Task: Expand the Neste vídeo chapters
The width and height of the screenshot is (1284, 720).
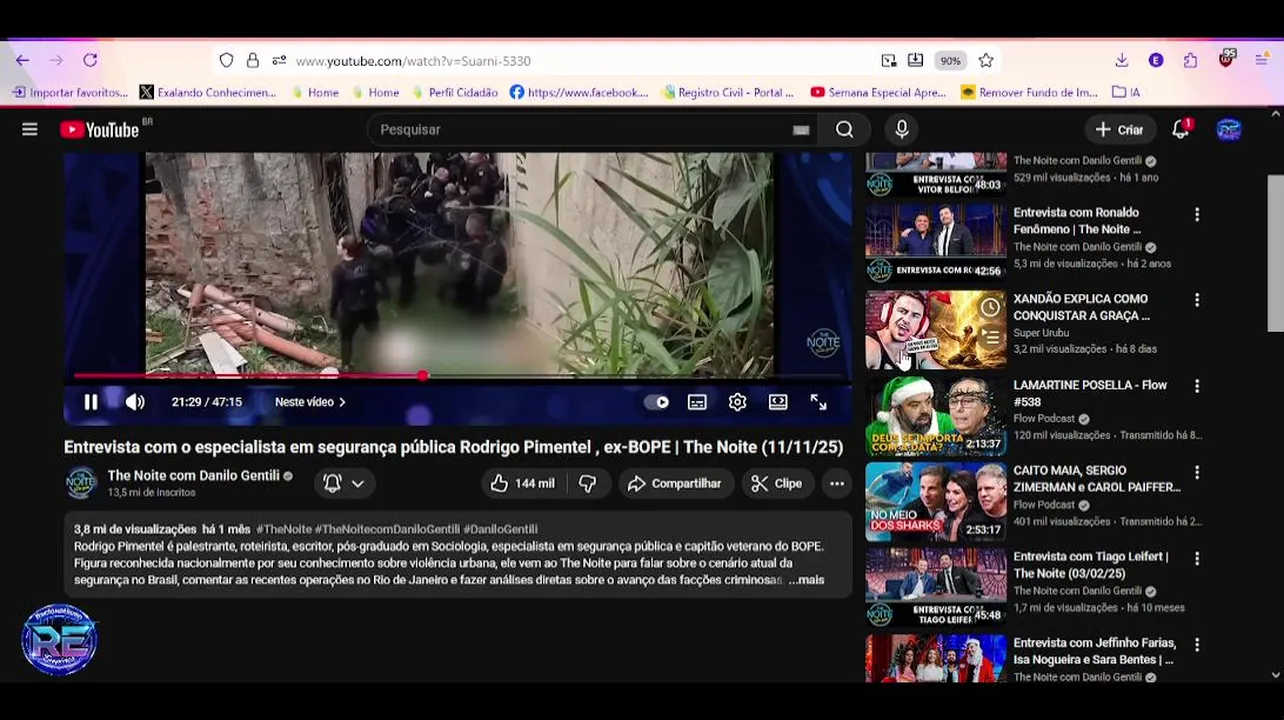Action: click(310, 402)
